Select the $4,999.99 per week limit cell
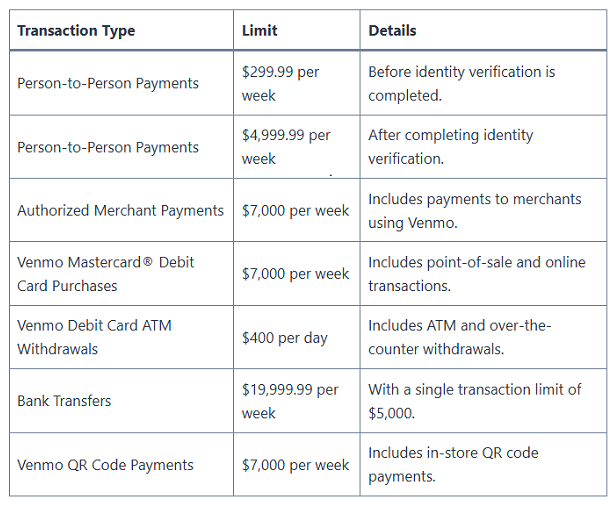 (x=286, y=147)
